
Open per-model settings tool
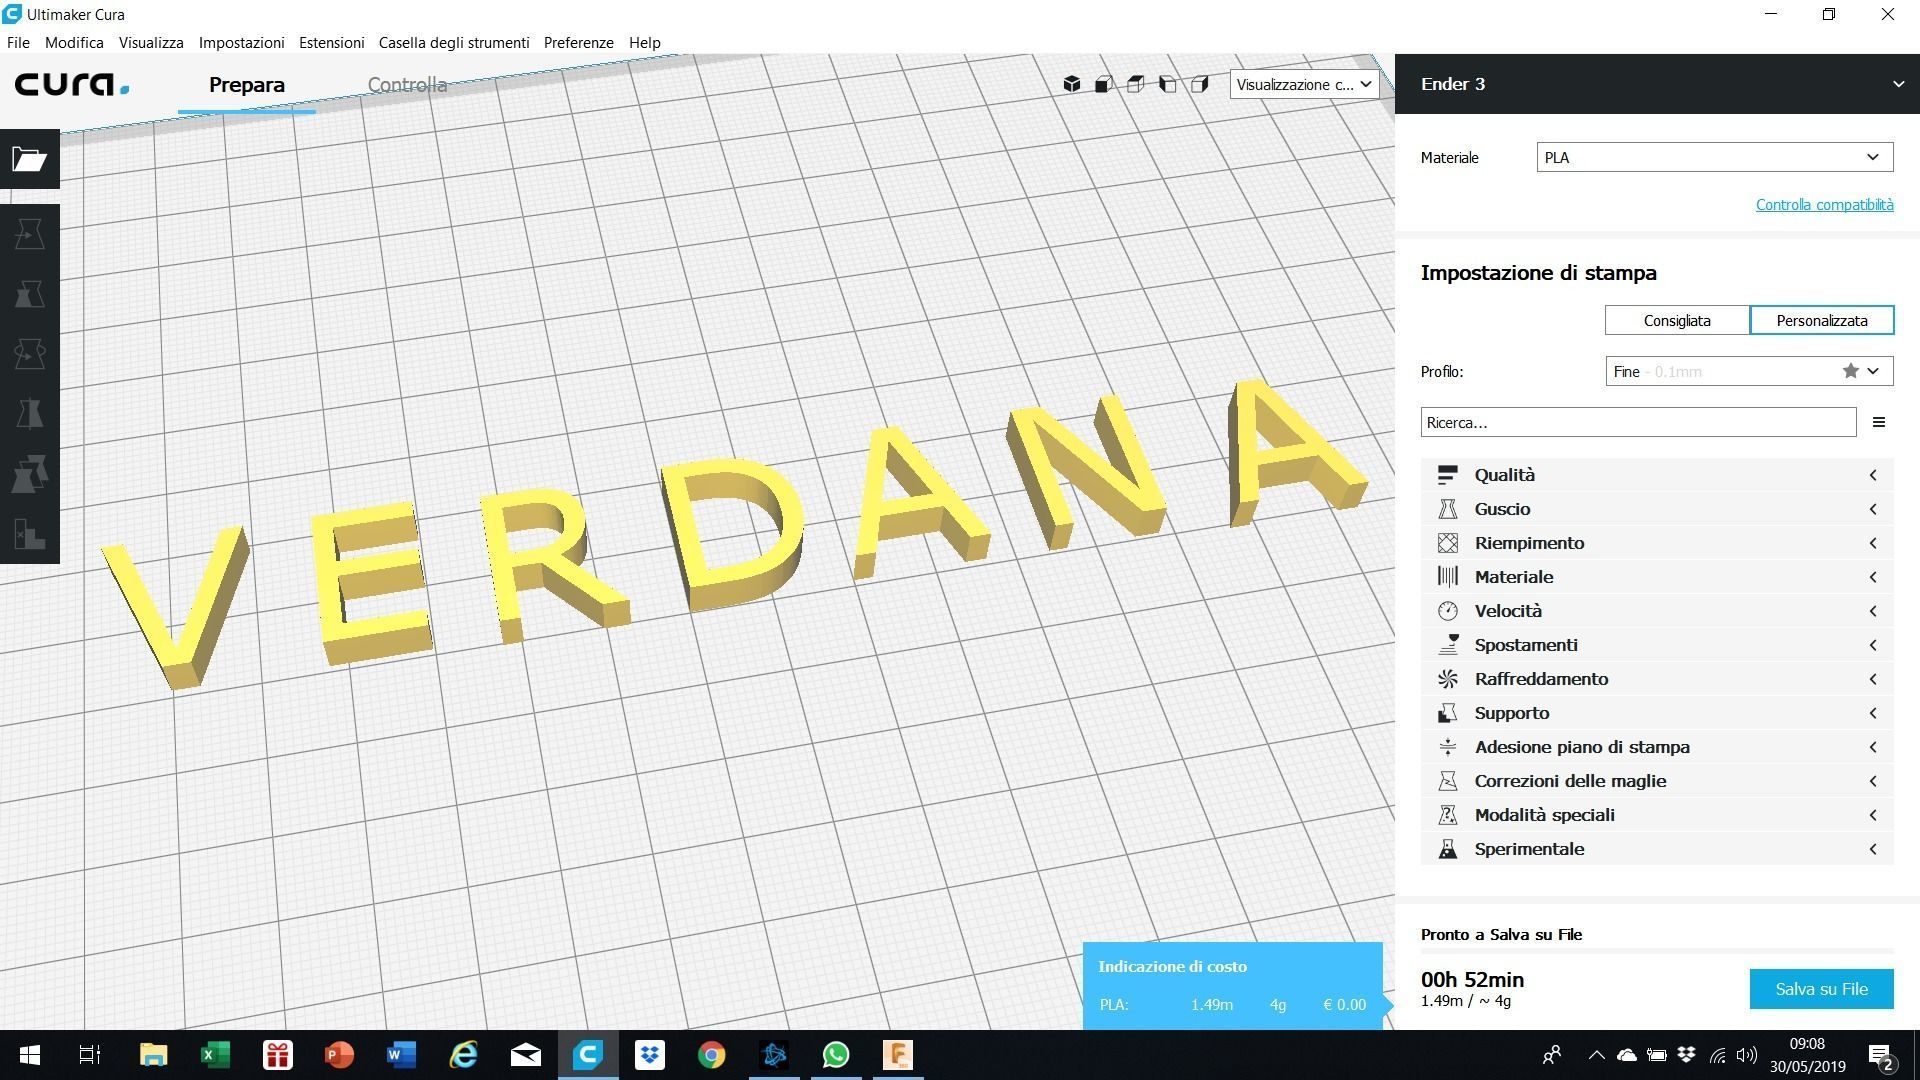click(30, 474)
